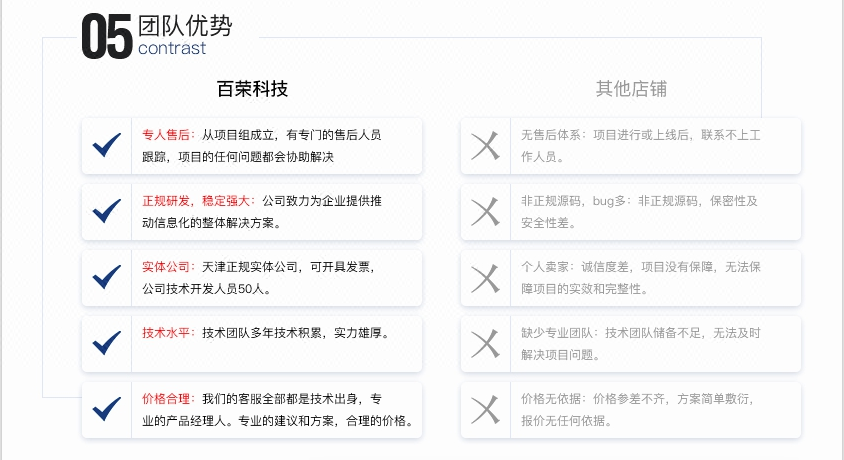844x460 pixels.
Task: Select the 其他店铺 column heading
Action: [631, 89]
